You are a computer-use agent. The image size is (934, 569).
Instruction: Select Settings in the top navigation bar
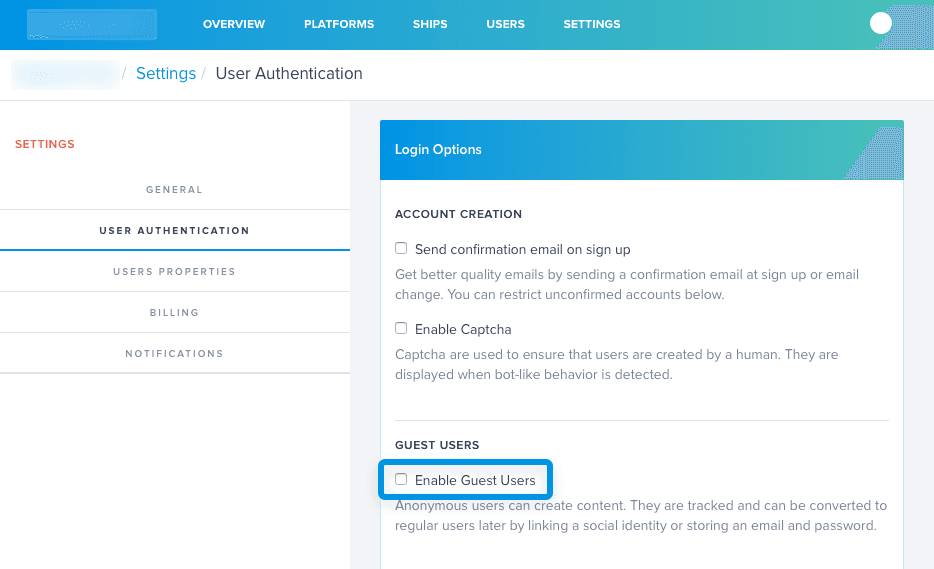[x=592, y=24]
